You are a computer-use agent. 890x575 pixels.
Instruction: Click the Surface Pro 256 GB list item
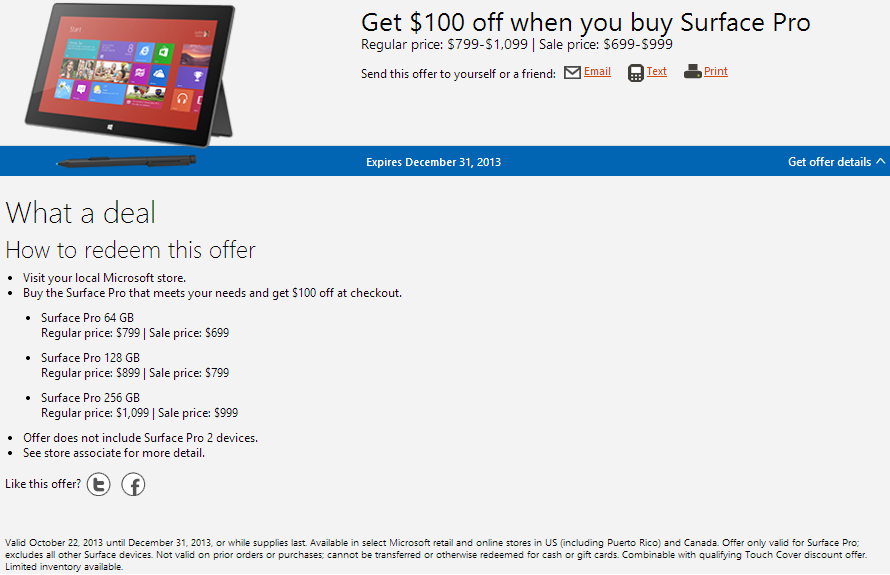(140, 405)
